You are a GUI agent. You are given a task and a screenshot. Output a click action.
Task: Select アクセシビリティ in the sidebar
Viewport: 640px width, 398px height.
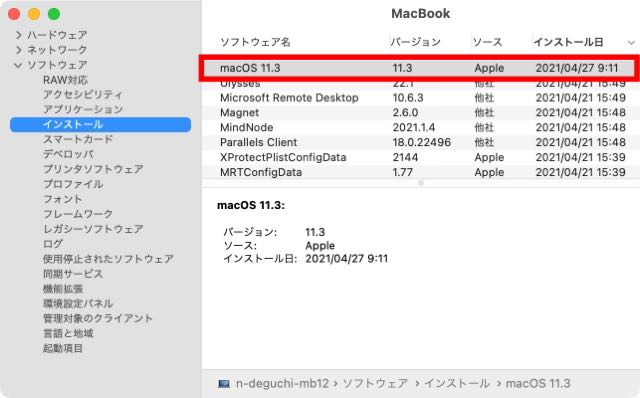(83, 95)
